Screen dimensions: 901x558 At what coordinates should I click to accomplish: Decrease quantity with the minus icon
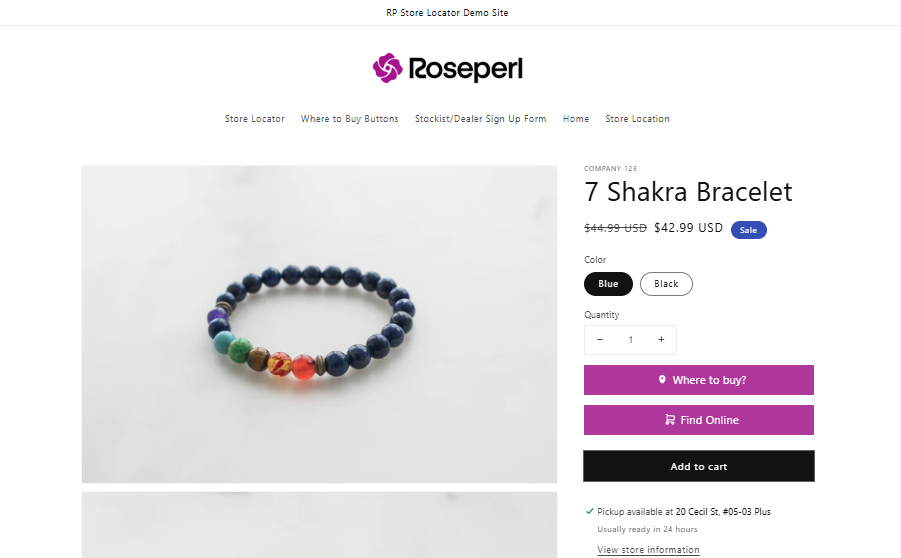(600, 340)
